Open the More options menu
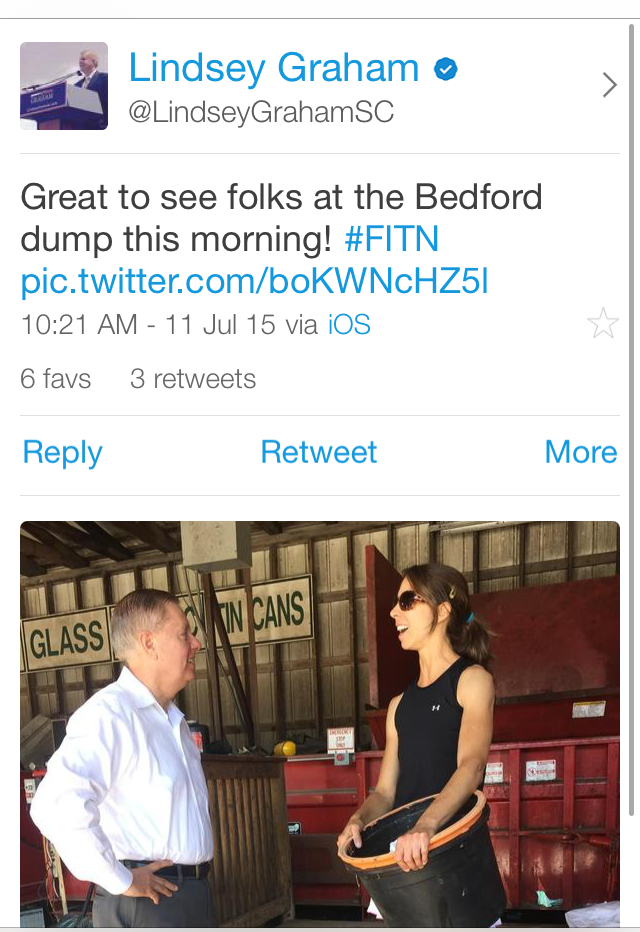Screen dimensions: 640x932 coord(580,452)
